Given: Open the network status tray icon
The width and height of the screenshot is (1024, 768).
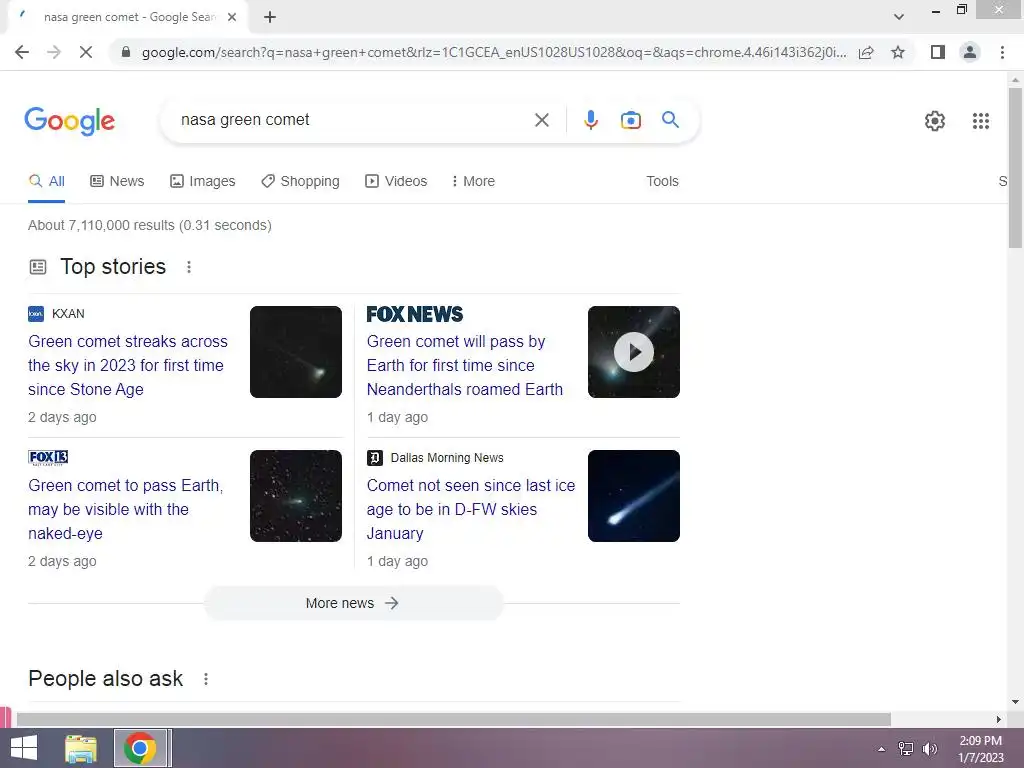Looking at the screenshot, I should (905, 749).
